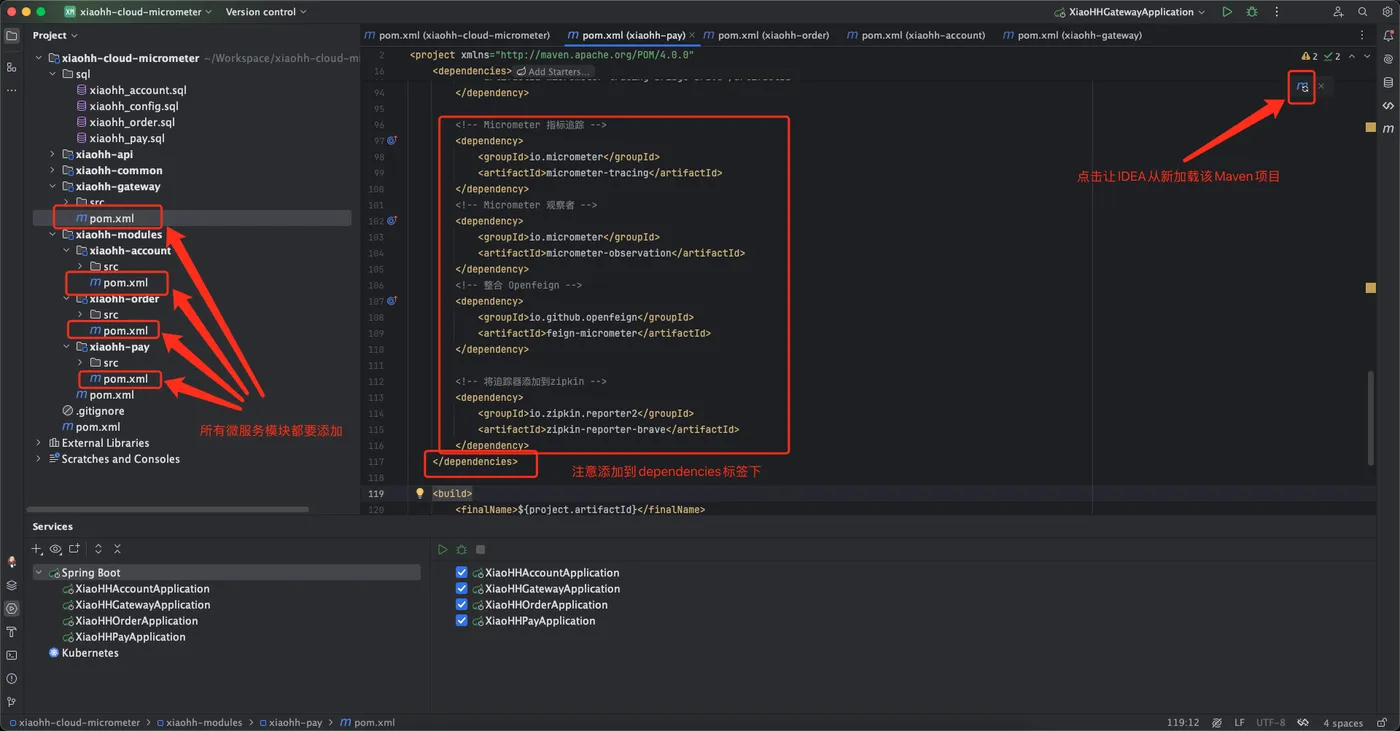The width and height of the screenshot is (1400, 731).
Task: Run XiaoHHGatewayApplication with the top Run button
Action: pyautogui.click(x=1227, y=12)
